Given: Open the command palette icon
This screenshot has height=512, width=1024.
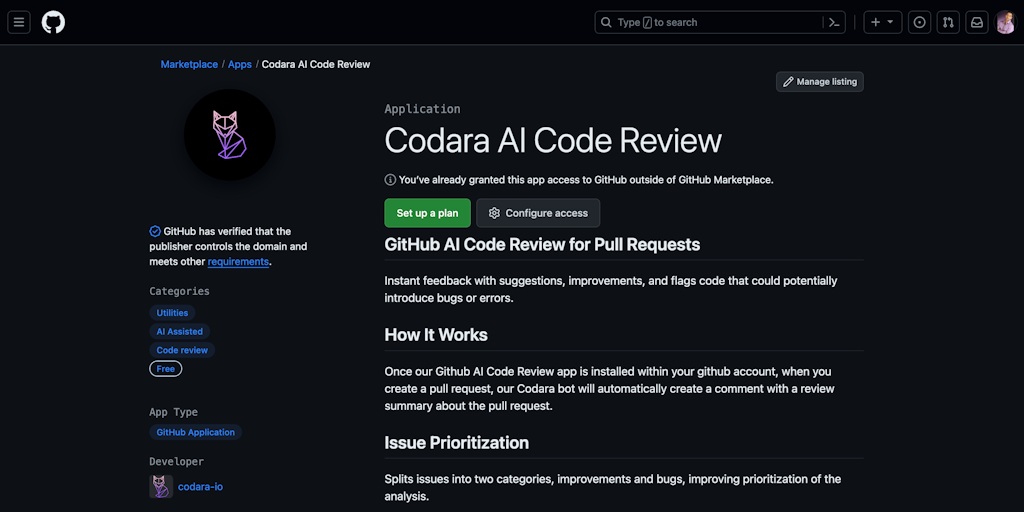Looking at the screenshot, I should (x=833, y=22).
